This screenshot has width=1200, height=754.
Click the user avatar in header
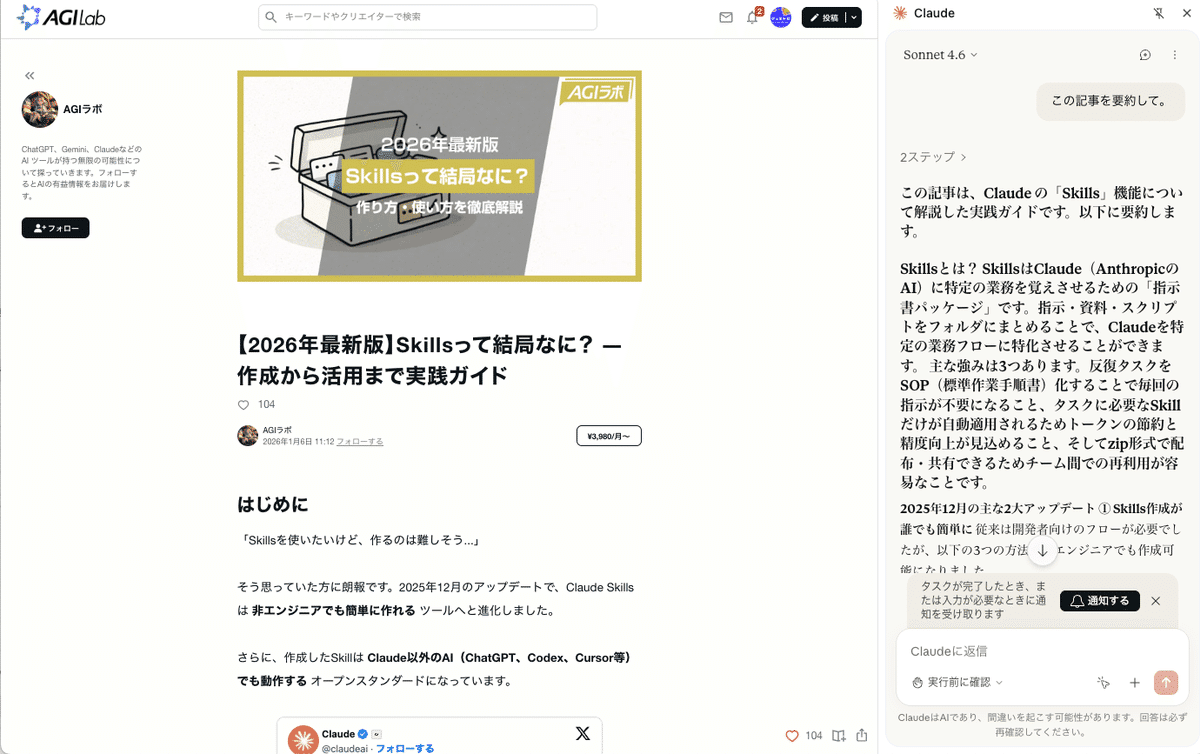pos(781,17)
